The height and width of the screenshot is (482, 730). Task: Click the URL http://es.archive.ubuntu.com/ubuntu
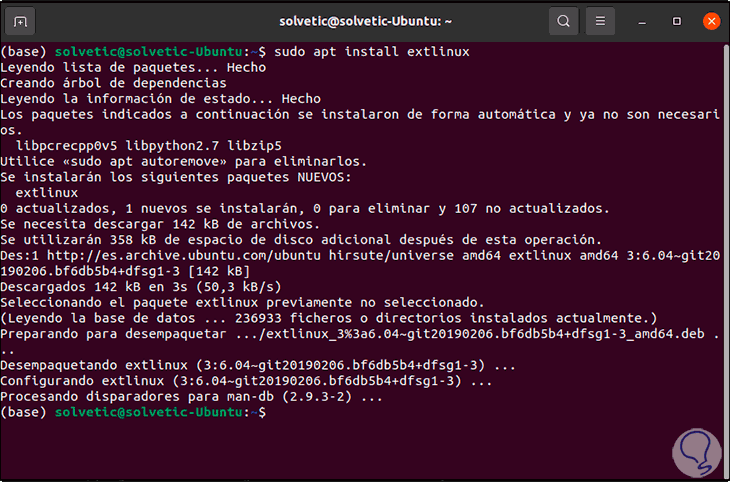[184, 256]
